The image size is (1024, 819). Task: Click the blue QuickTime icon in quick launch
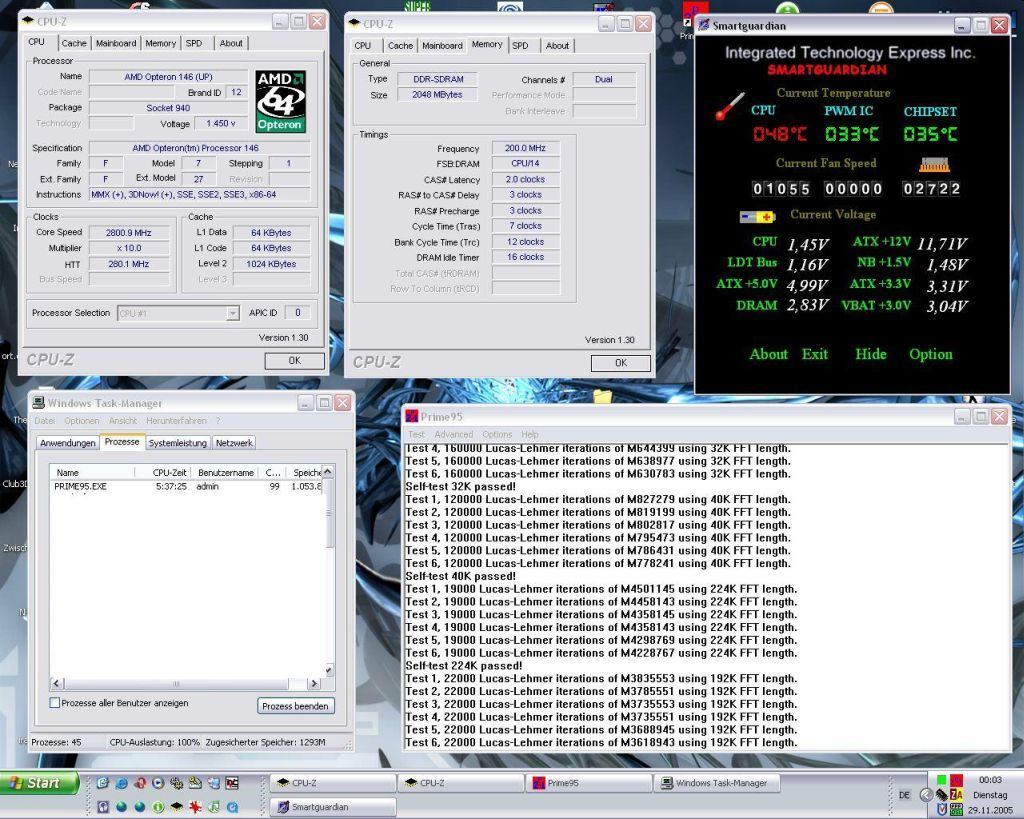point(232,807)
